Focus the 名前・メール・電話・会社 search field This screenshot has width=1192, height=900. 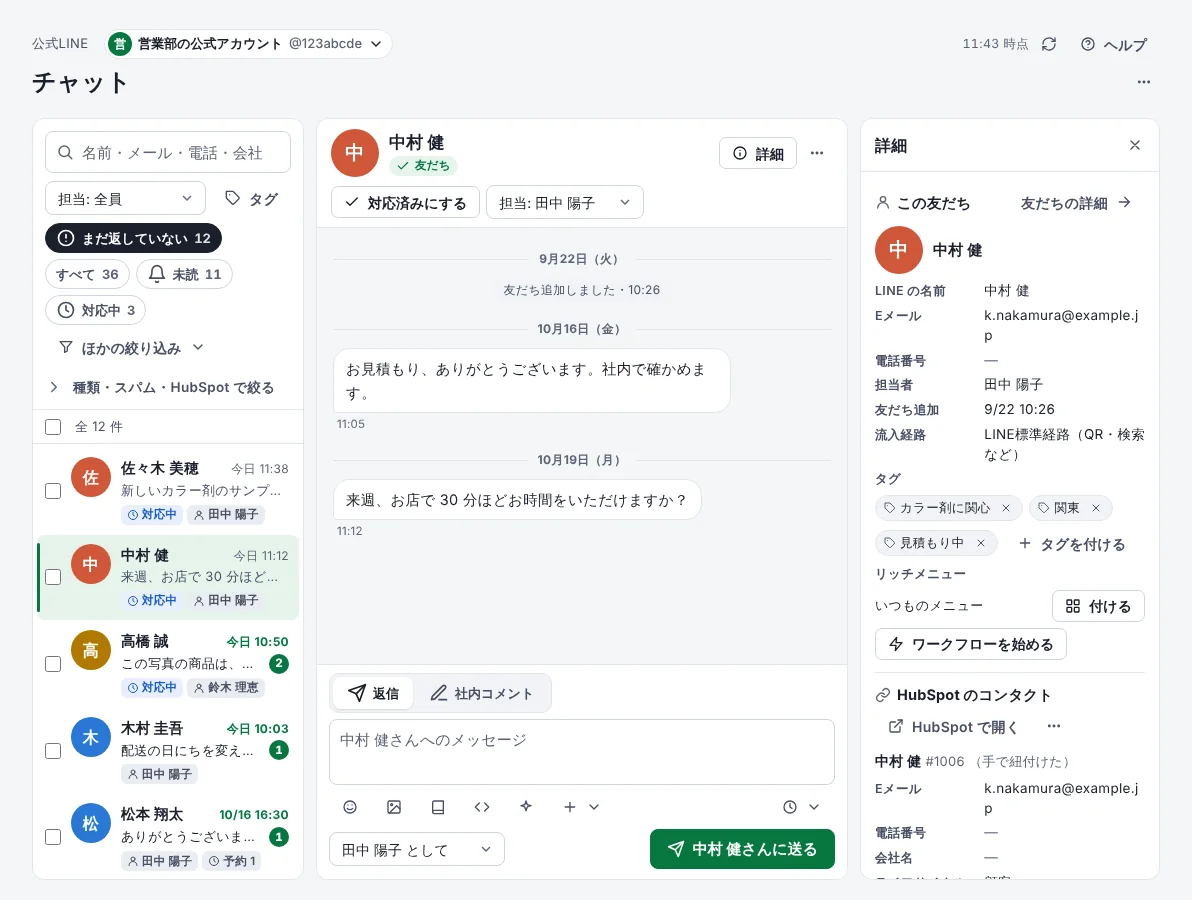click(x=168, y=153)
